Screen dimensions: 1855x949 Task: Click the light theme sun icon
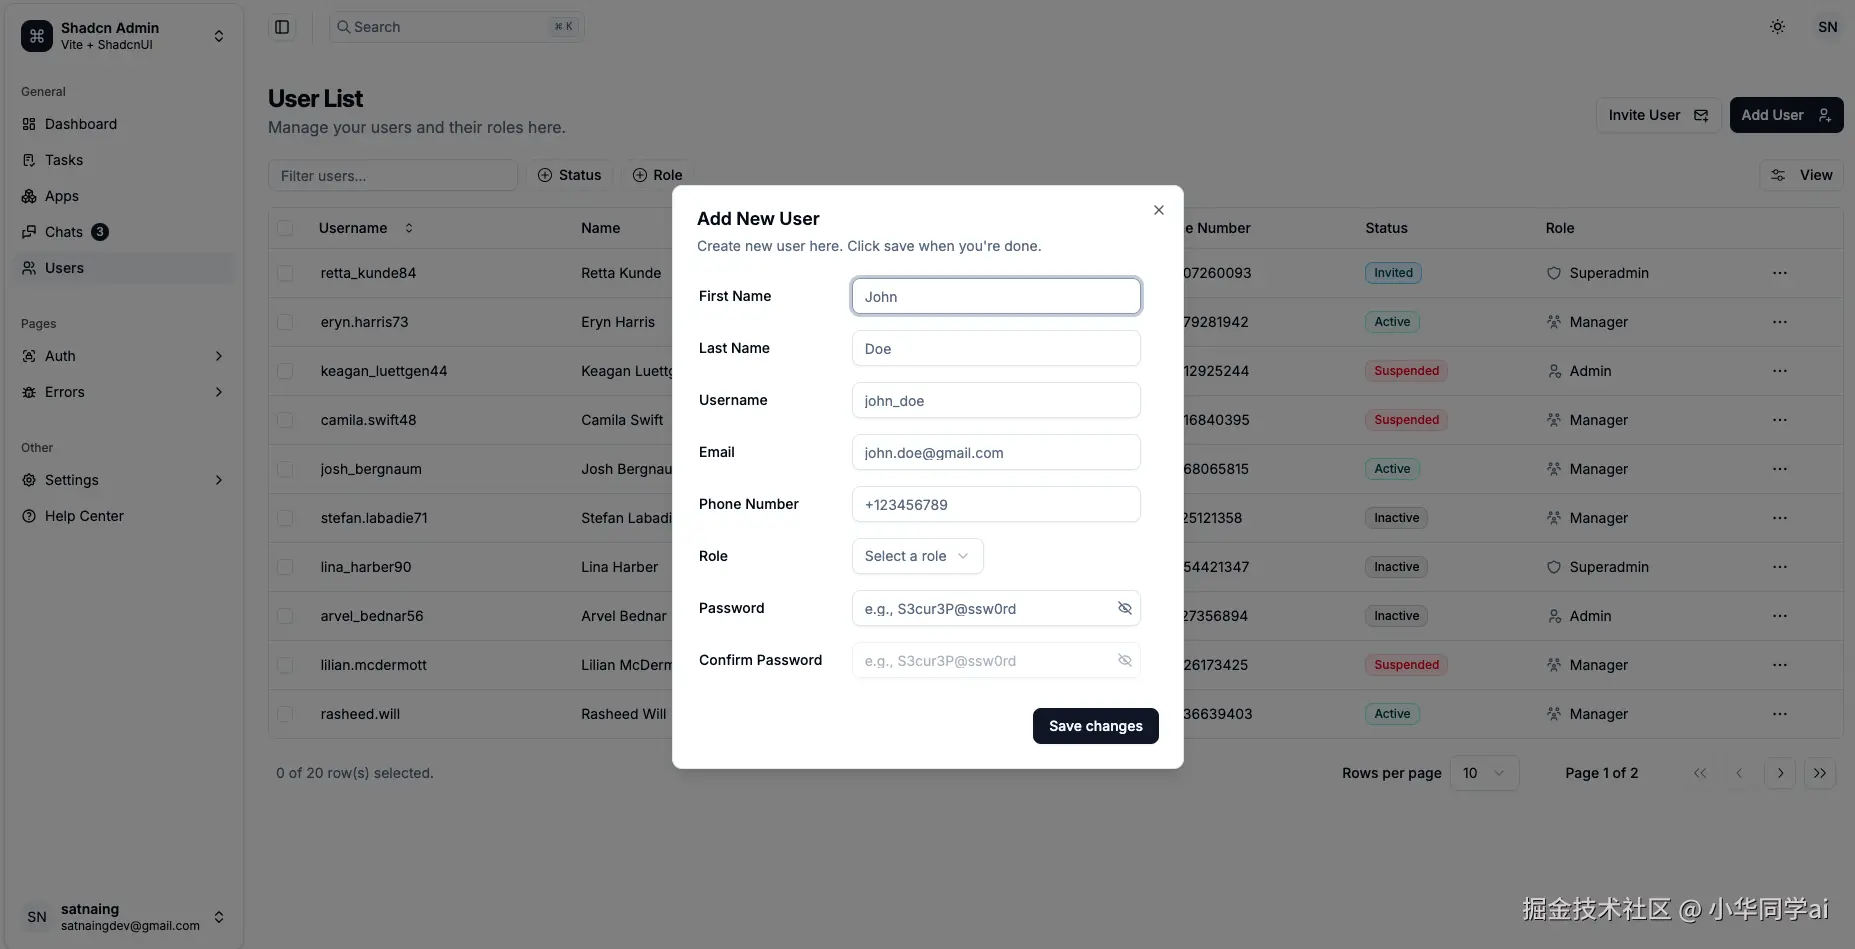1777,27
